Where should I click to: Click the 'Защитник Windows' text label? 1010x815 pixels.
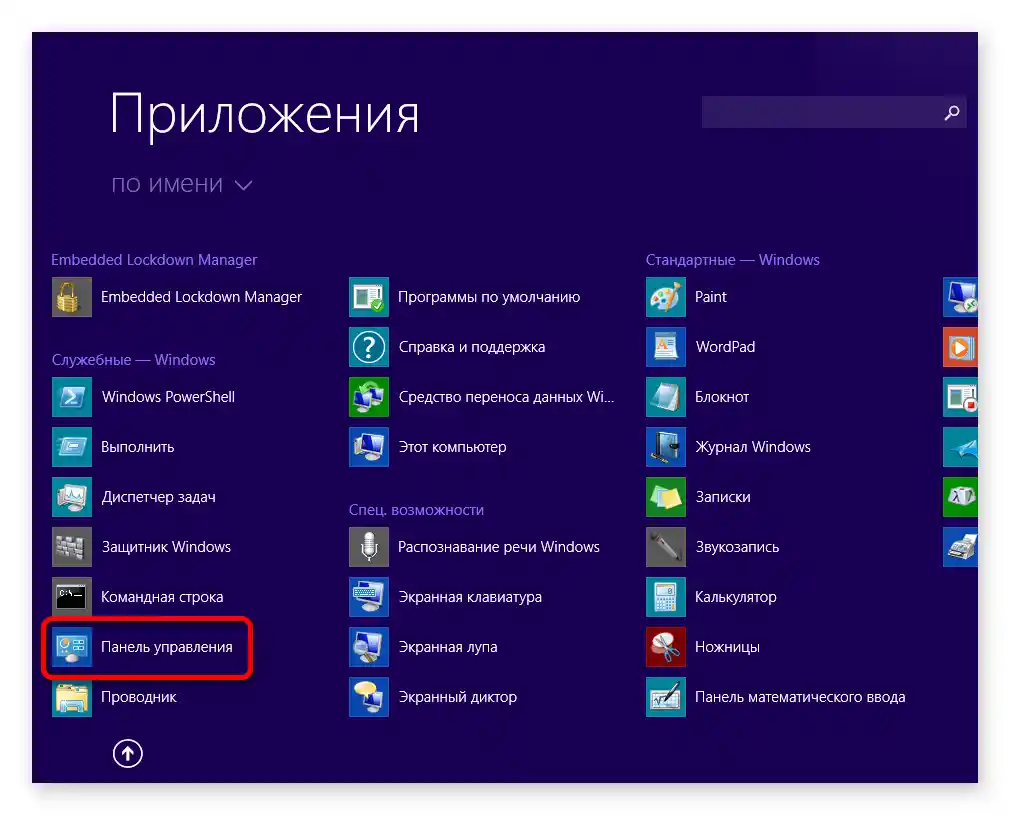click(x=166, y=547)
